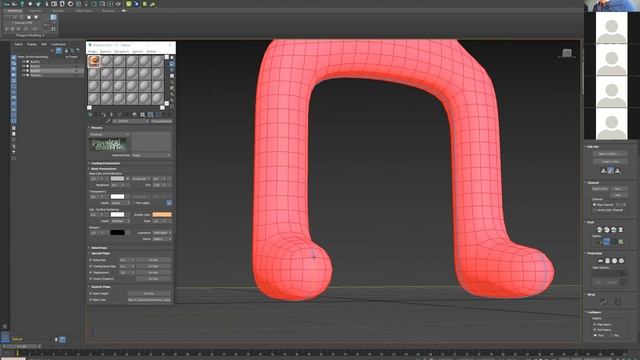Click Pelt Map icon in Peel rollout
Viewport: 640px width, 360px height.
621,230
